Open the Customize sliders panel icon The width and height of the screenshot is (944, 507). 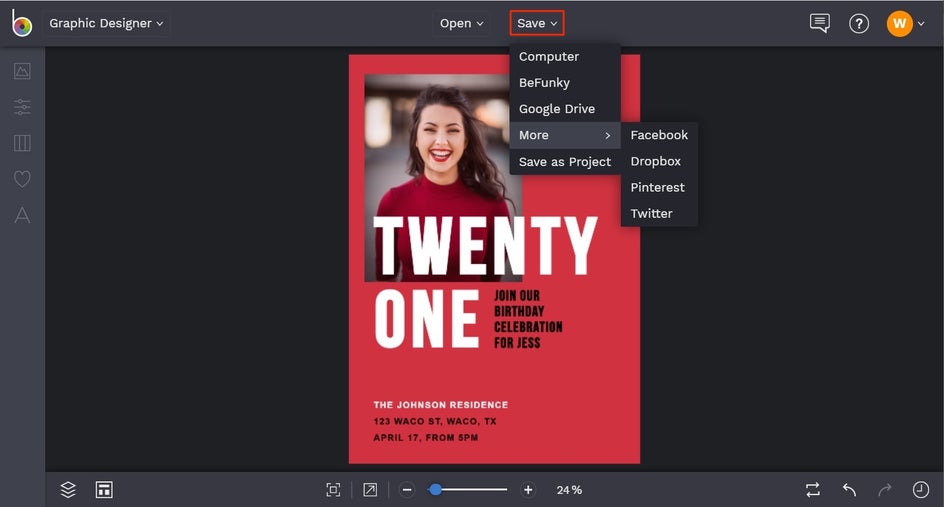click(x=22, y=107)
